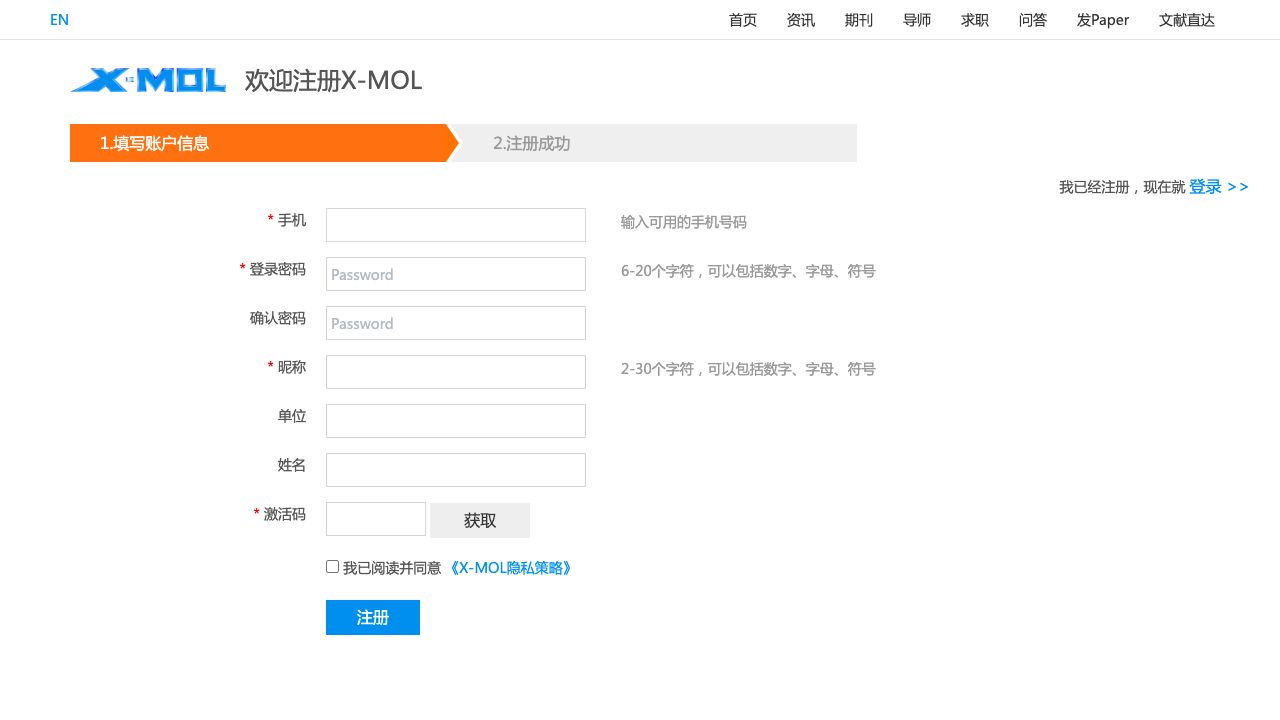Click the 确认密码 confirm password field
The image size is (1280, 720).
click(x=456, y=323)
